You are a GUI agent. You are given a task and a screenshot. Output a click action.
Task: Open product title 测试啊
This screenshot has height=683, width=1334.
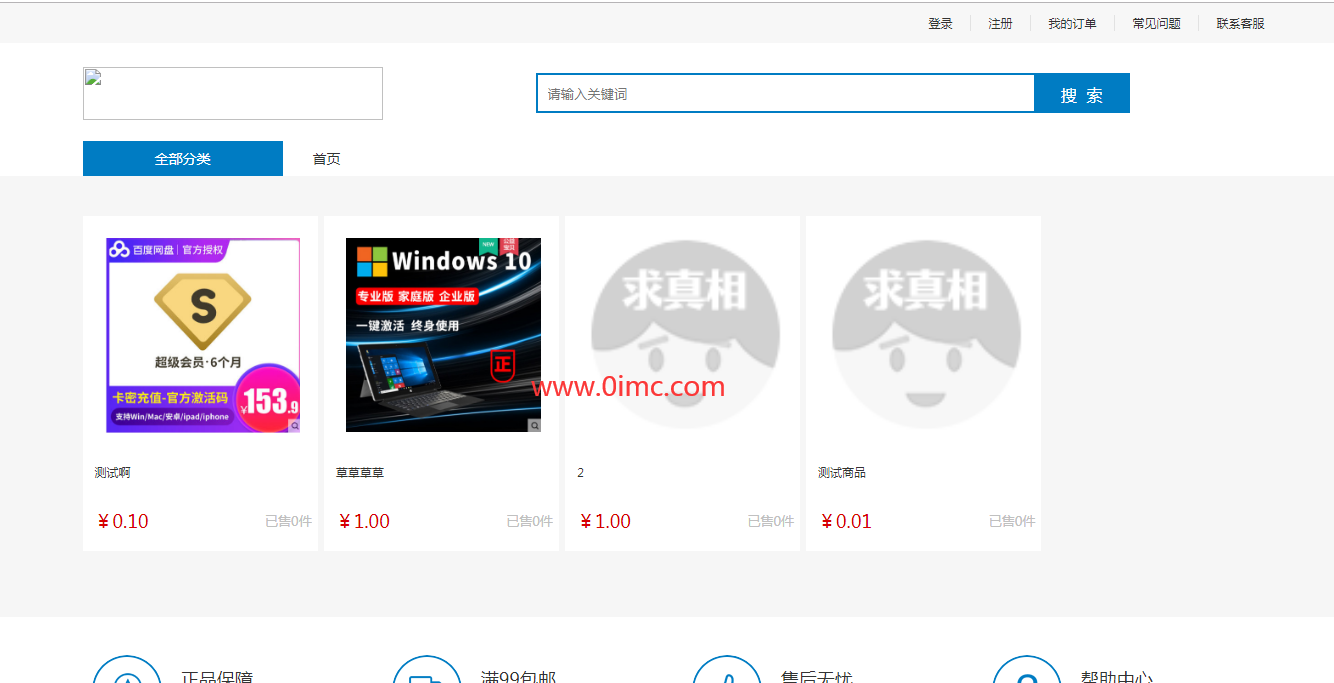click(x=112, y=473)
